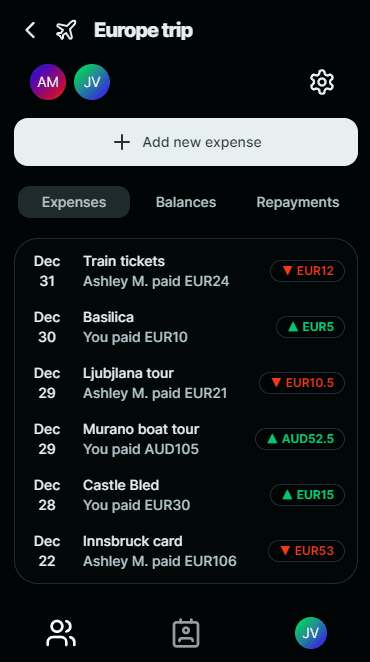Click the red EUR53 Innsbruck card badge
Viewport: 370px width, 662px height.
pos(307,551)
